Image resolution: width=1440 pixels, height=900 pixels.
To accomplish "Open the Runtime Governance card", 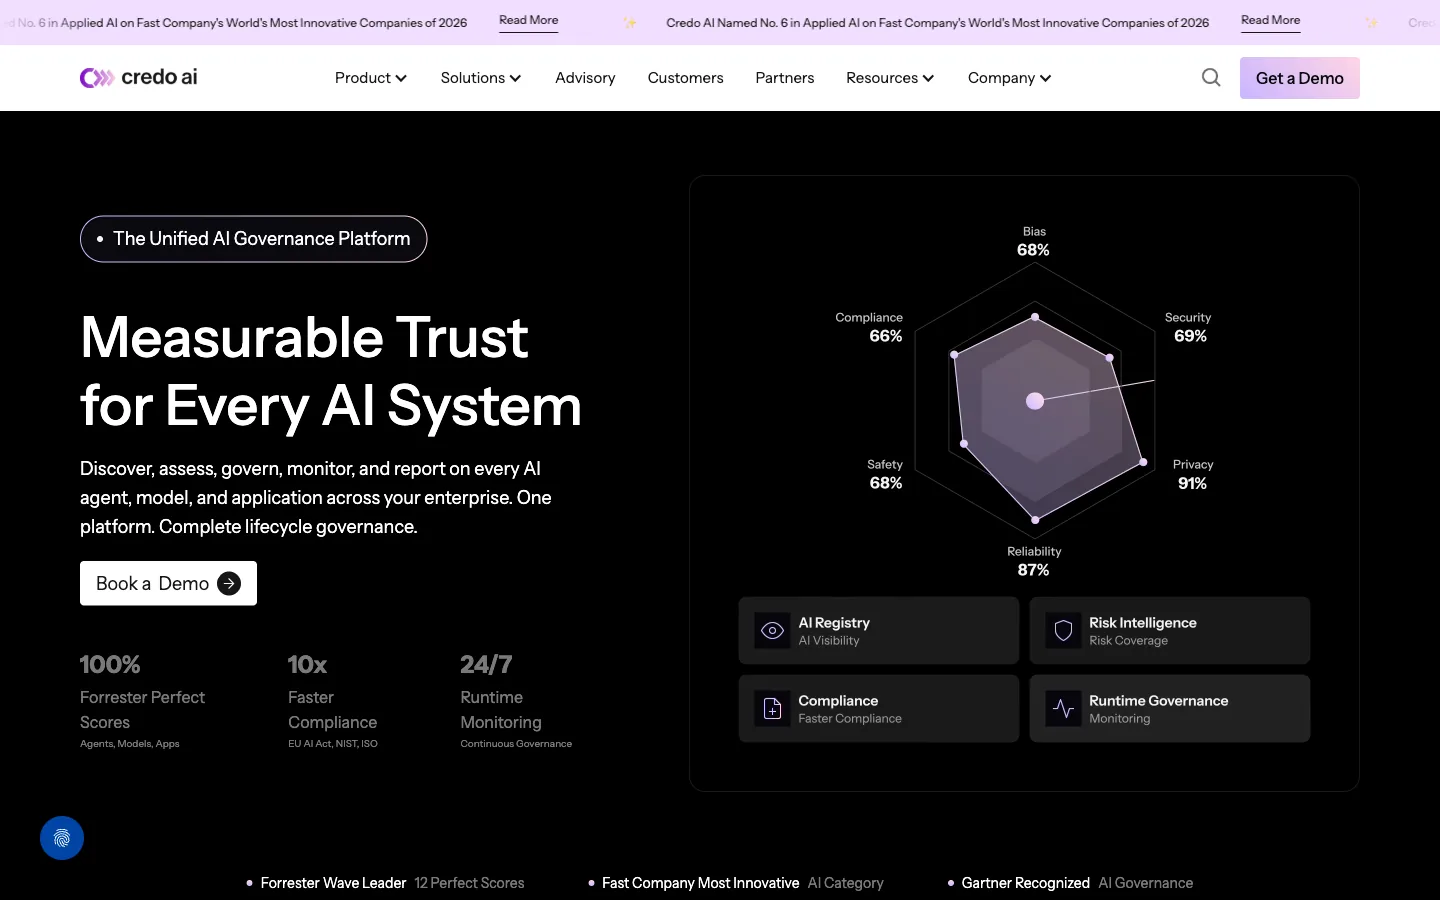I will pyautogui.click(x=1169, y=709).
